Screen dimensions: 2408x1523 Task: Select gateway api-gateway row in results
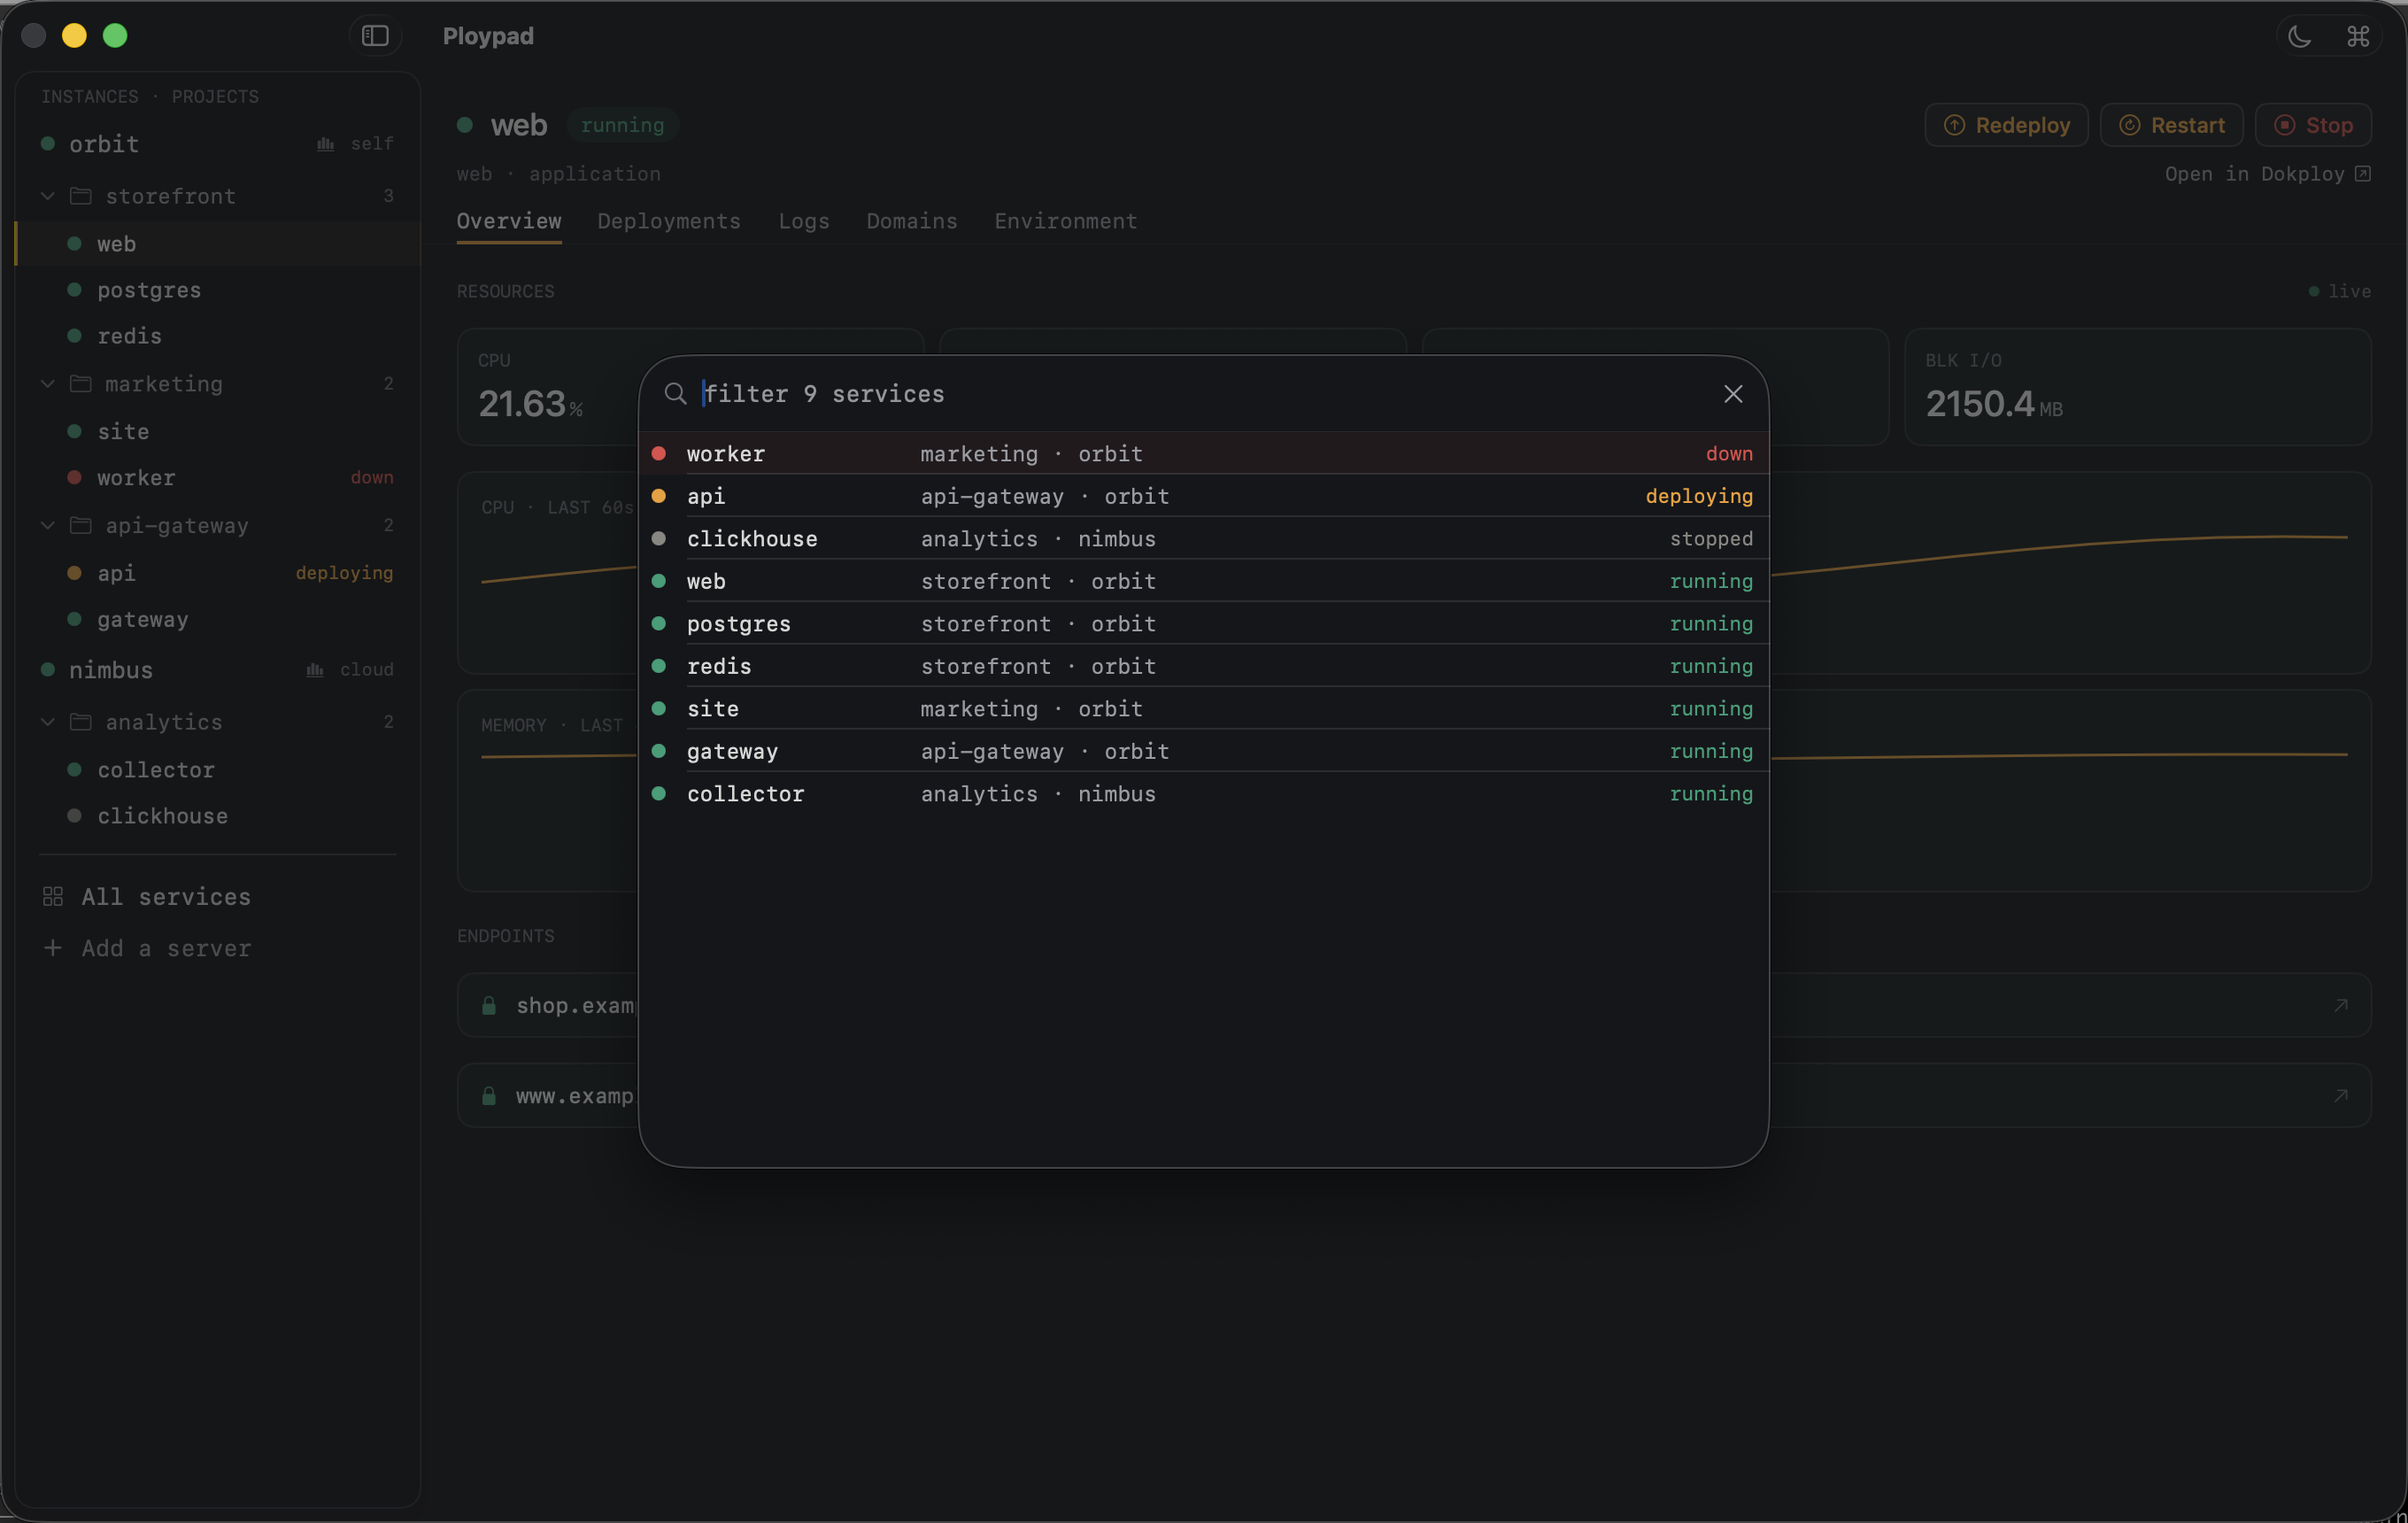point(1204,751)
